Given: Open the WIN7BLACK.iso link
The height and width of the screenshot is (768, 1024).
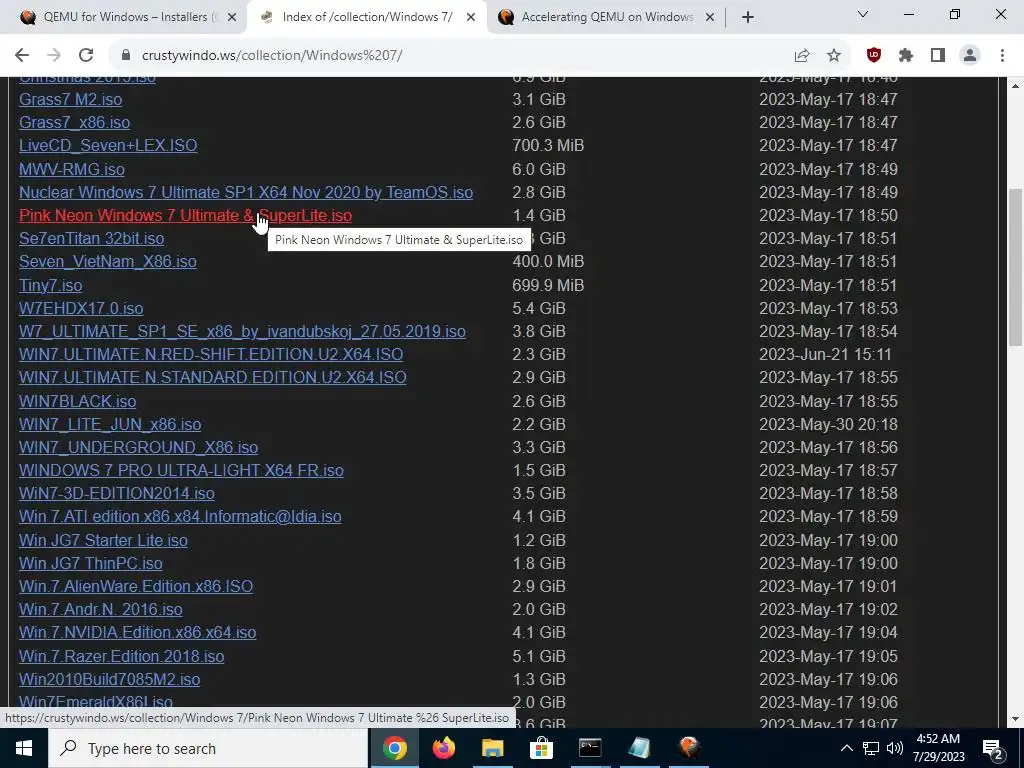Looking at the screenshot, I should [x=78, y=402].
